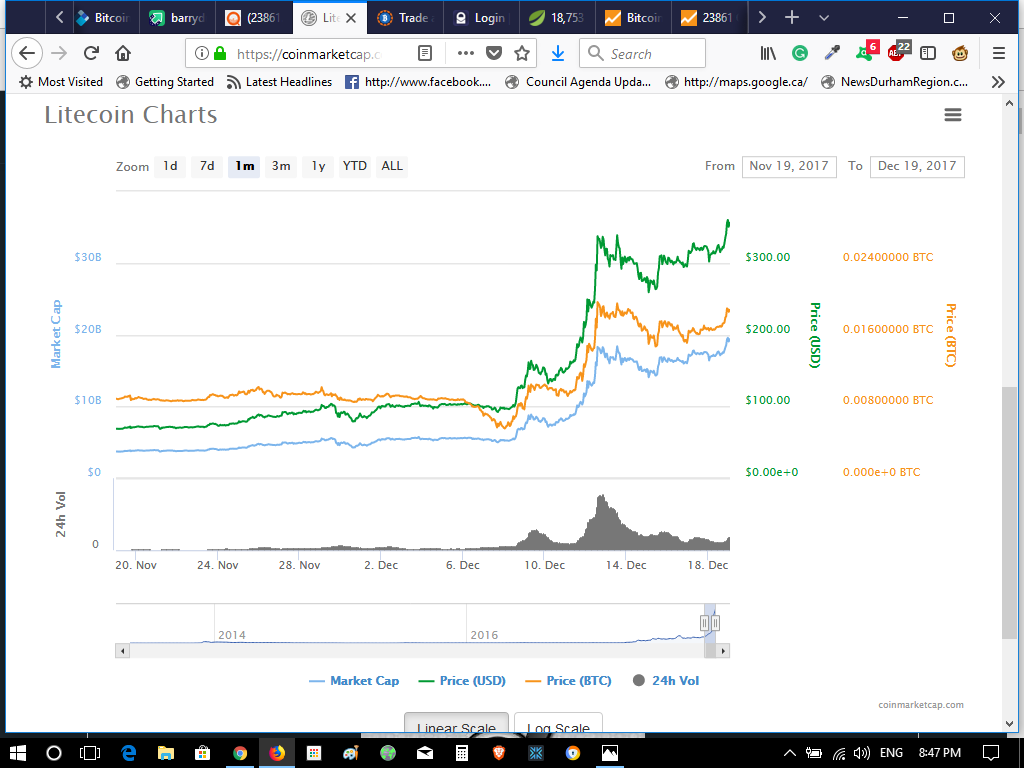Viewport: 1024px width, 768px height.
Task: List all tabs dropdown arrow
Action: click(x=824, y=18)
